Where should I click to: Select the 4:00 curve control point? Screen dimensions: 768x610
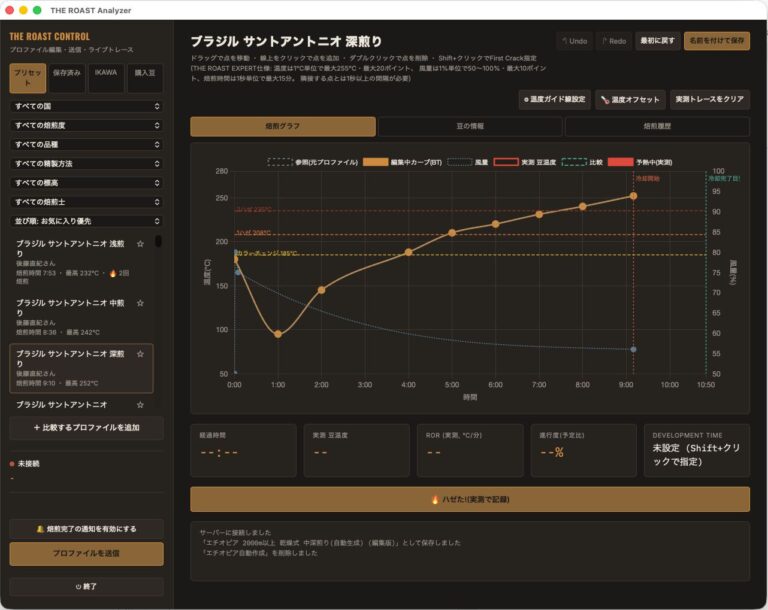coord(408,252)
